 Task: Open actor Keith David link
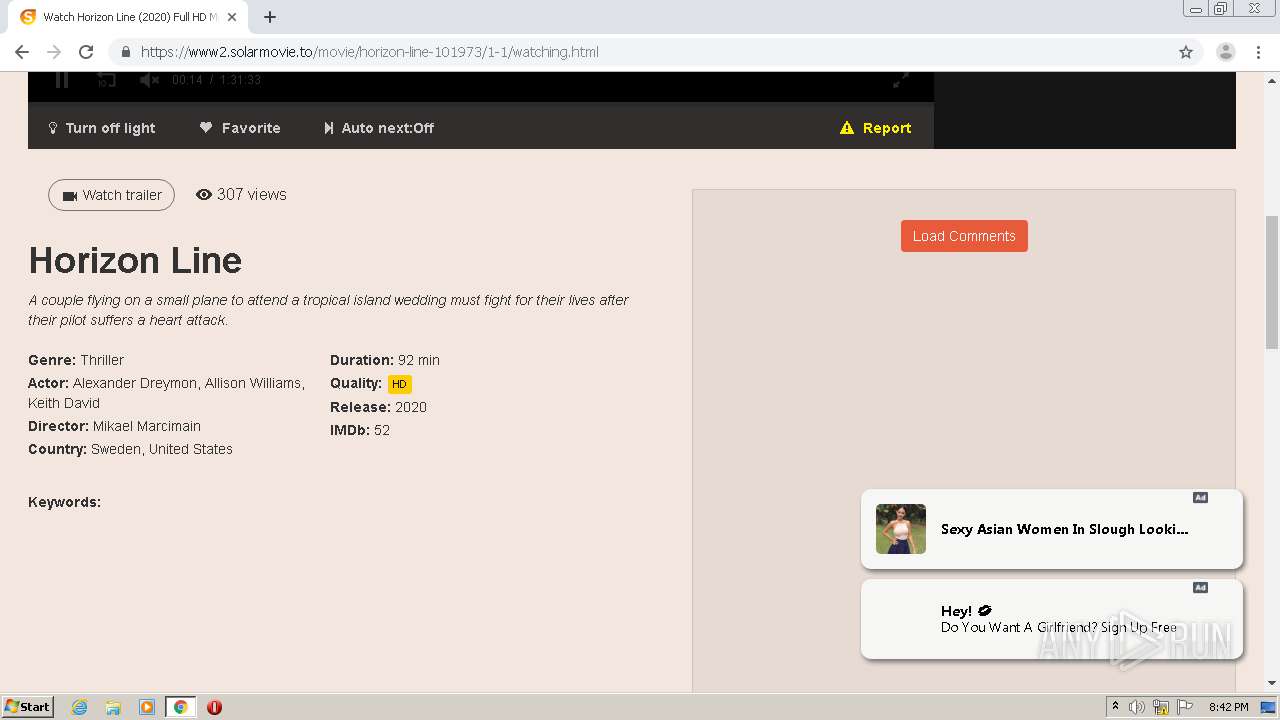64,403
